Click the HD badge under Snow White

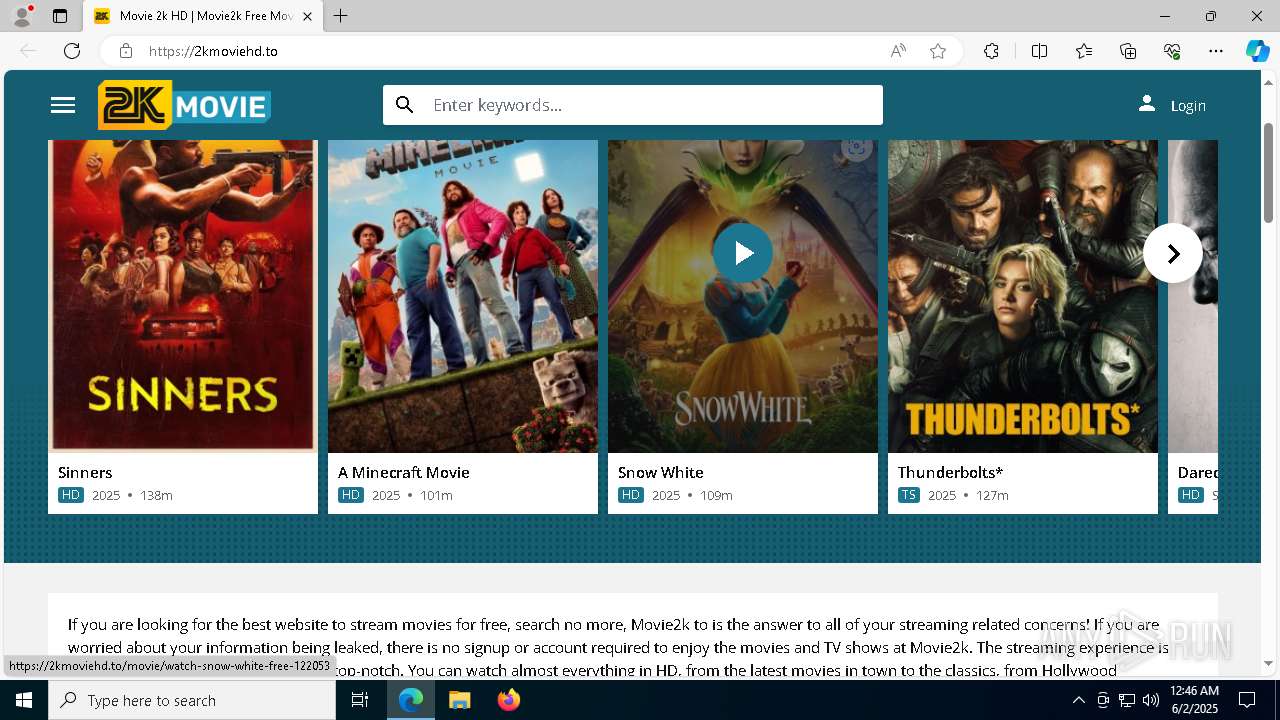point(631,495)
